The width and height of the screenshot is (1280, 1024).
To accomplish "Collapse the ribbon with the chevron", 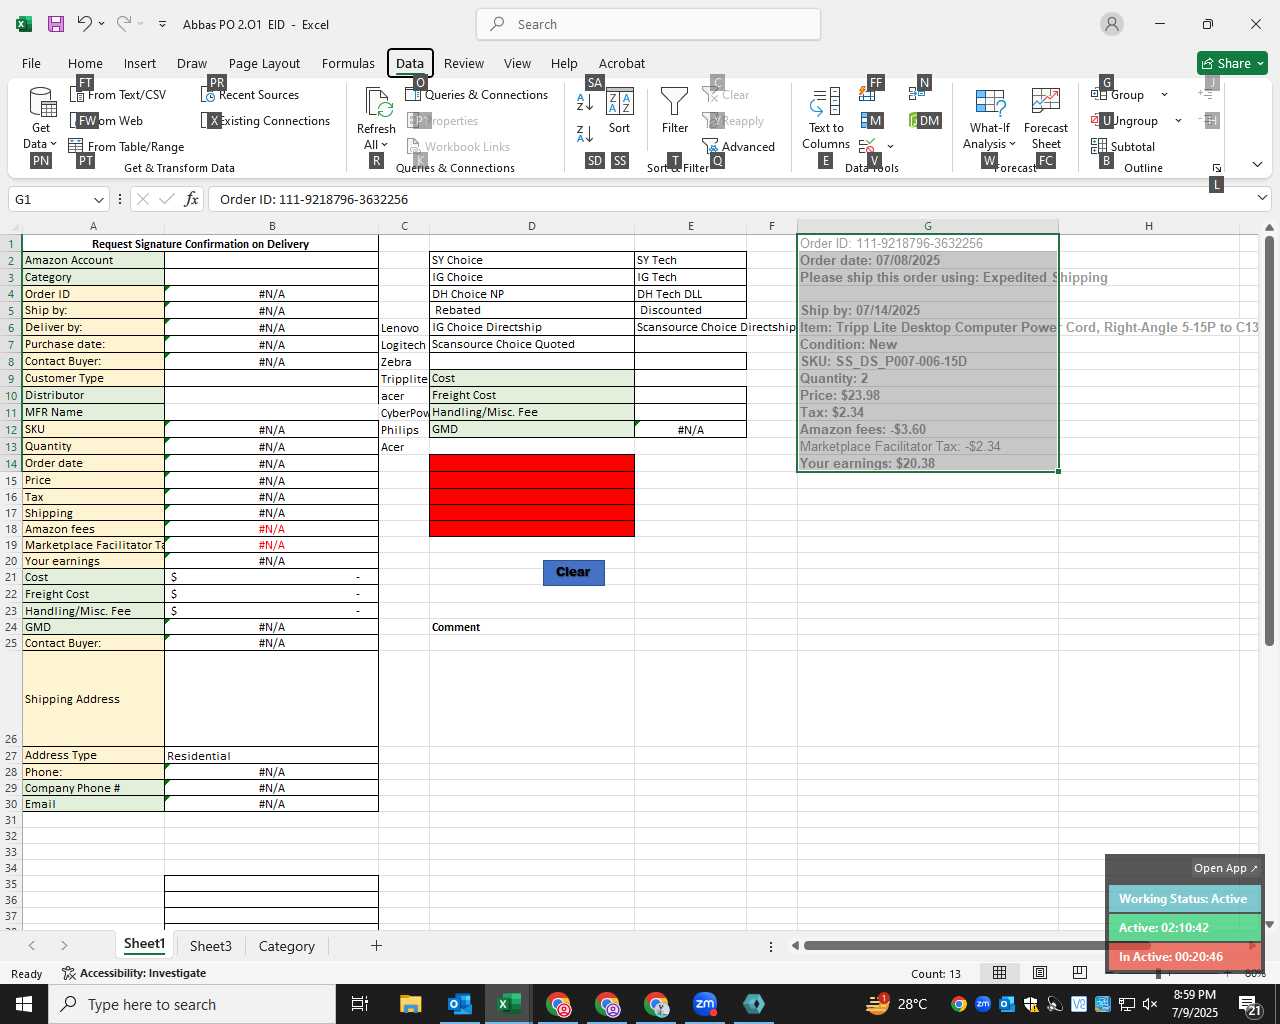I will (x=1257, y=164).
